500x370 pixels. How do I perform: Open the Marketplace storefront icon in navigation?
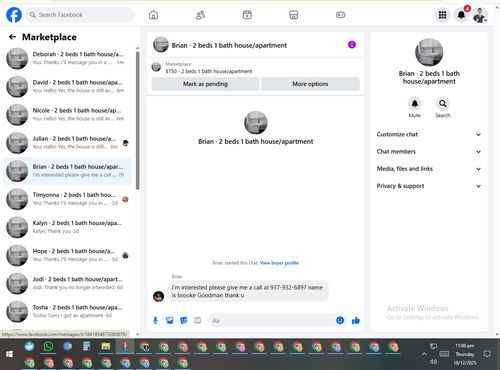pos(293,15)
